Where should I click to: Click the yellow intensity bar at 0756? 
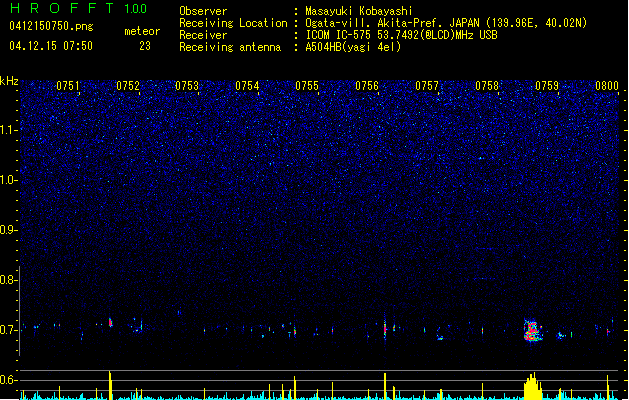(385, 386)
